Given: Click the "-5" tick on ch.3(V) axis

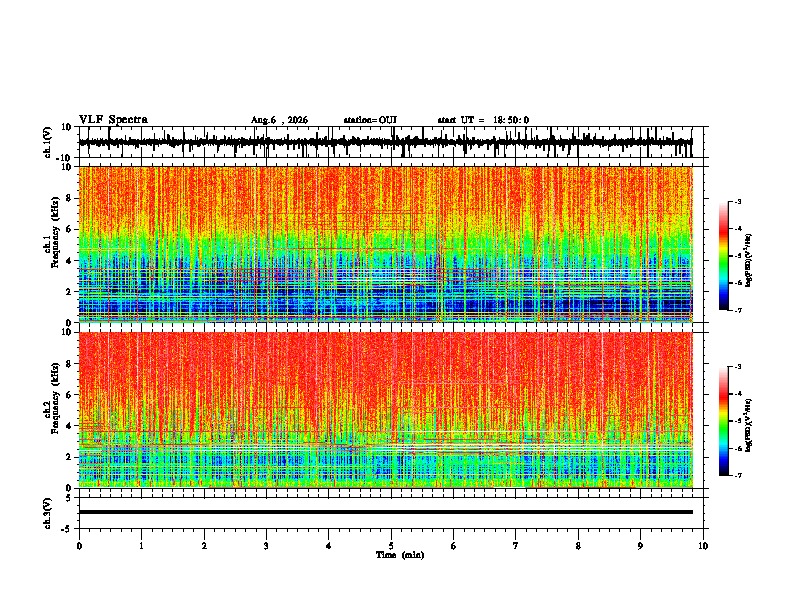Looking at the screenshot, I should [x=67, y=529].
